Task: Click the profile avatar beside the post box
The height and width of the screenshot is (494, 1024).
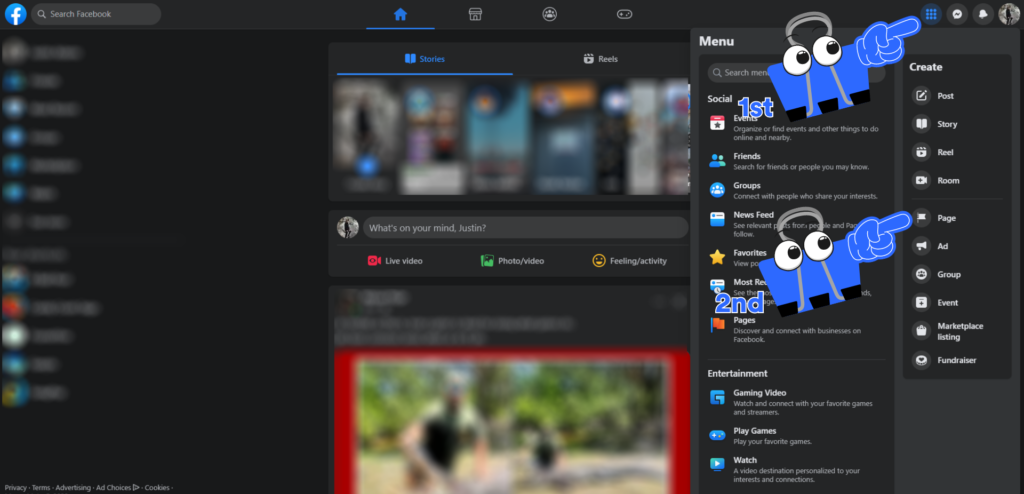Action: click(x=348, y=227)
